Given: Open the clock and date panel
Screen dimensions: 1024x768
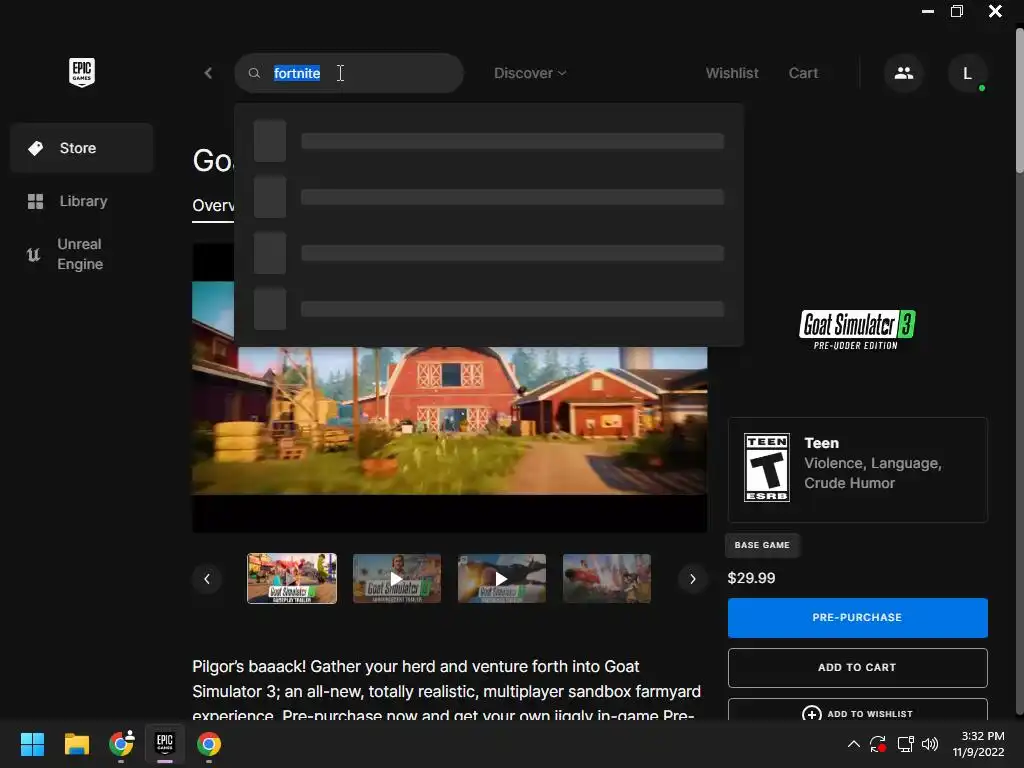Looking at the screenshot, I should tap(978, 744).
